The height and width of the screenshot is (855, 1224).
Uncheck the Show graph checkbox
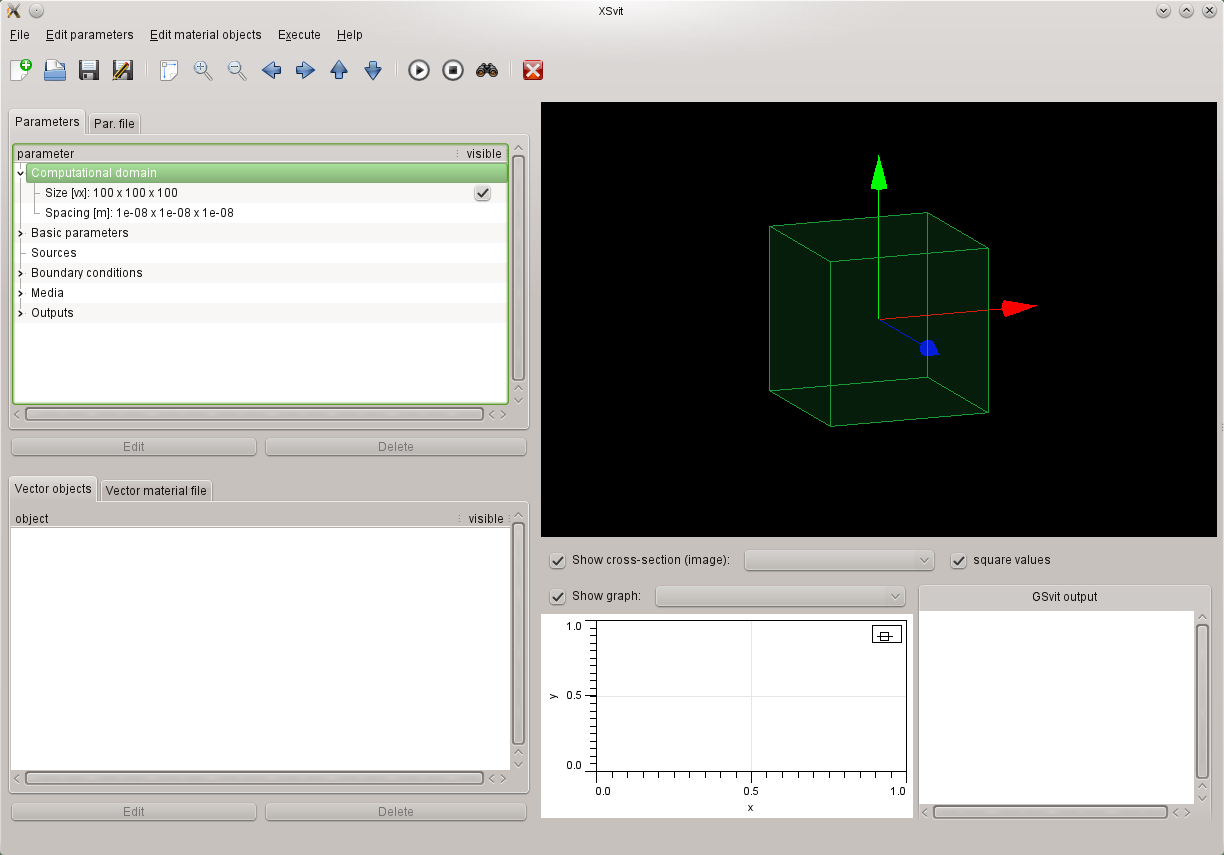point(558,596)
